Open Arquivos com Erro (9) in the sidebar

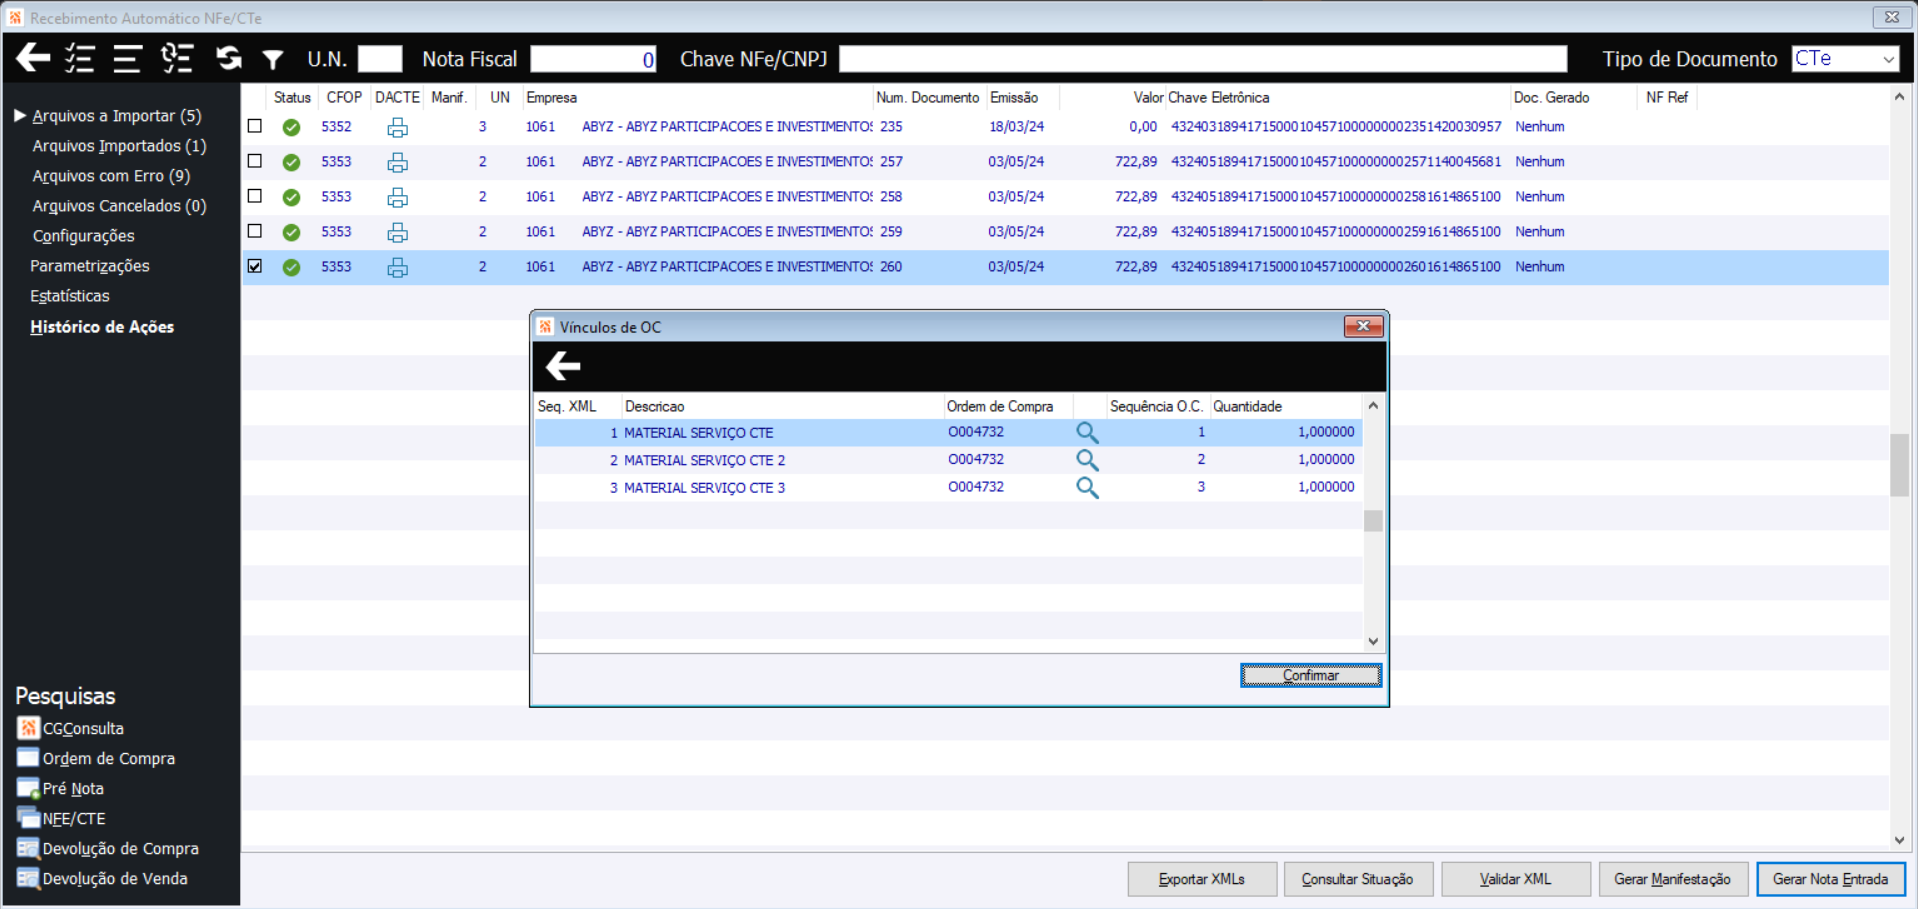[111, 176]
